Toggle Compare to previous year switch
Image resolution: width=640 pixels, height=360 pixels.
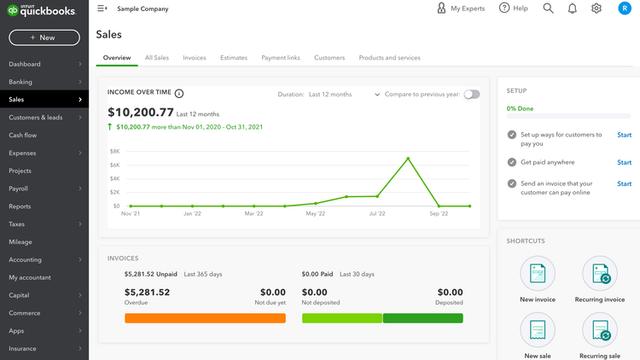[471, 94]
